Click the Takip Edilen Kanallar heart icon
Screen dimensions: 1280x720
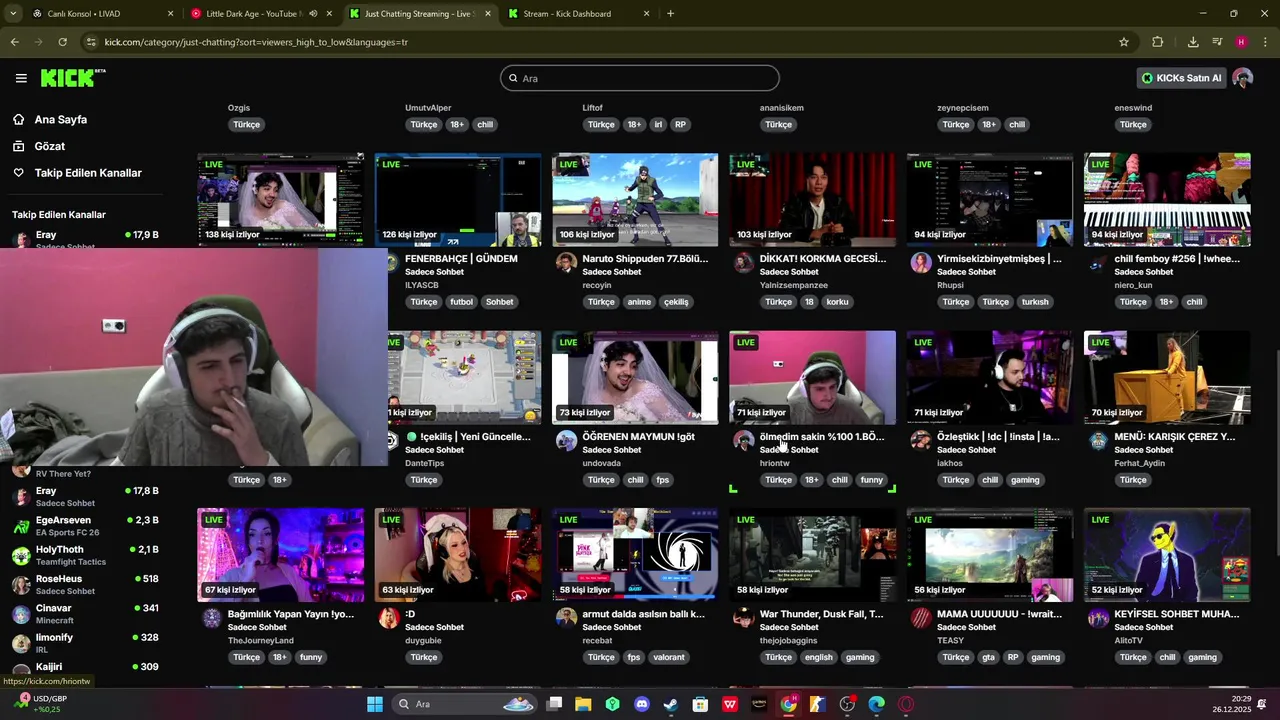point(18,173)
